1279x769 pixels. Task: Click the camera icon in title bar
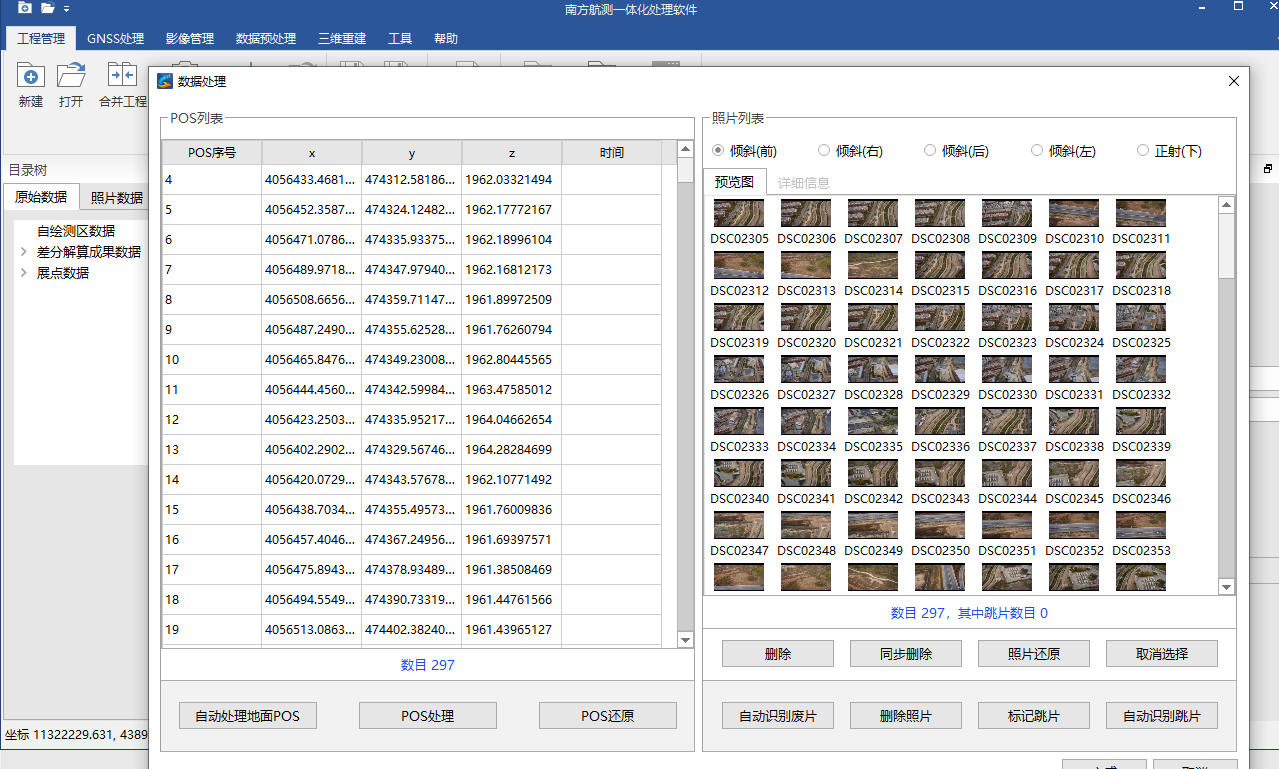(x=24, y=9)
